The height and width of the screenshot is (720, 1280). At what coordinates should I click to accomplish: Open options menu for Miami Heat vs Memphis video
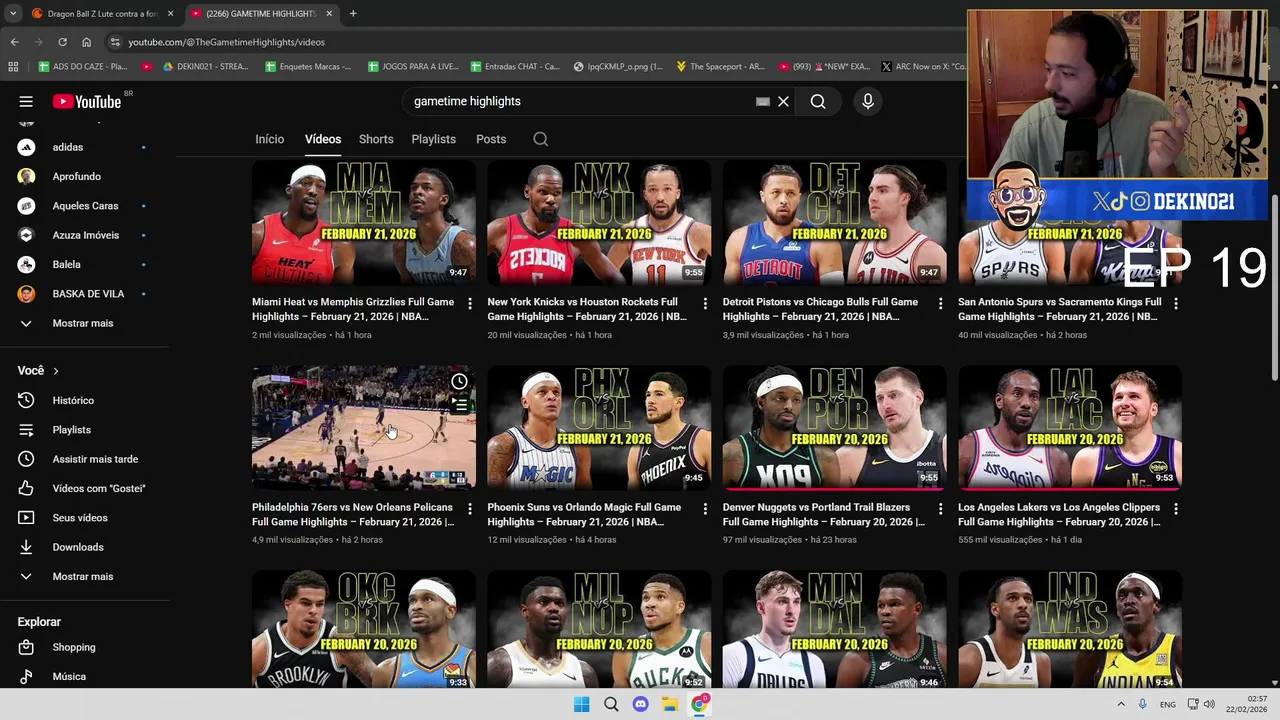tap(470, 302)
